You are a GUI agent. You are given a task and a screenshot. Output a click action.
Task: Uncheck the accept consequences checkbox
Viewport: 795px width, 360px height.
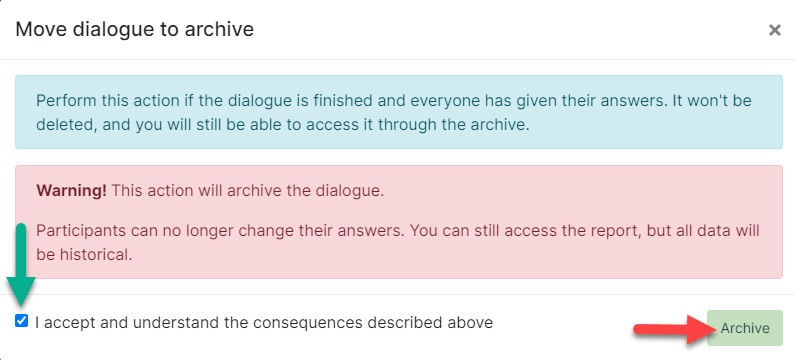pyautogui.click(x=21, y=320)
